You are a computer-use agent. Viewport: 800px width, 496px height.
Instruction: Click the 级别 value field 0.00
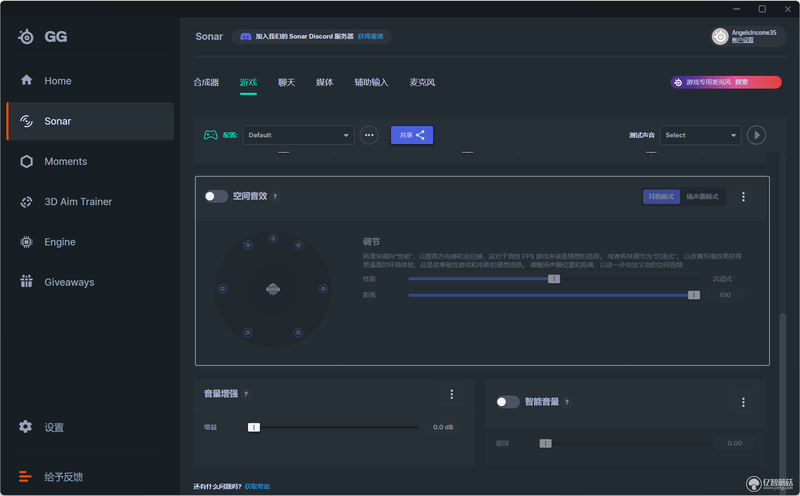point(735,443)
